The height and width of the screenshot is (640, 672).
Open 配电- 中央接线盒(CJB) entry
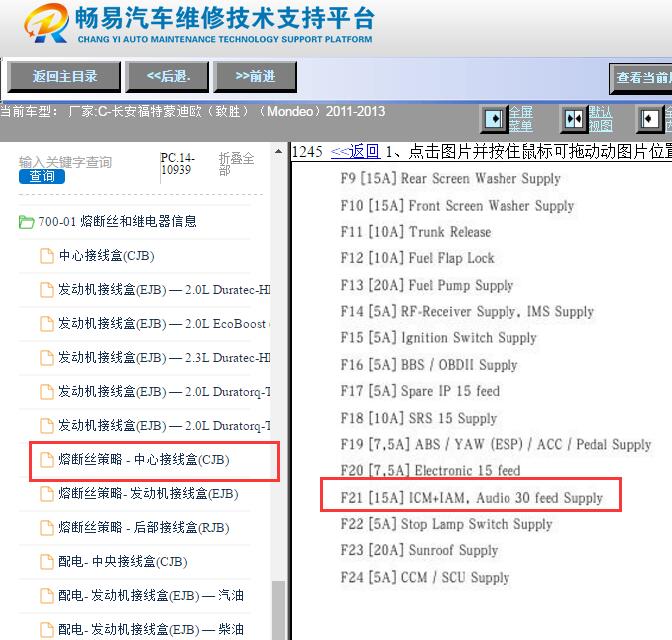(123, 562)
